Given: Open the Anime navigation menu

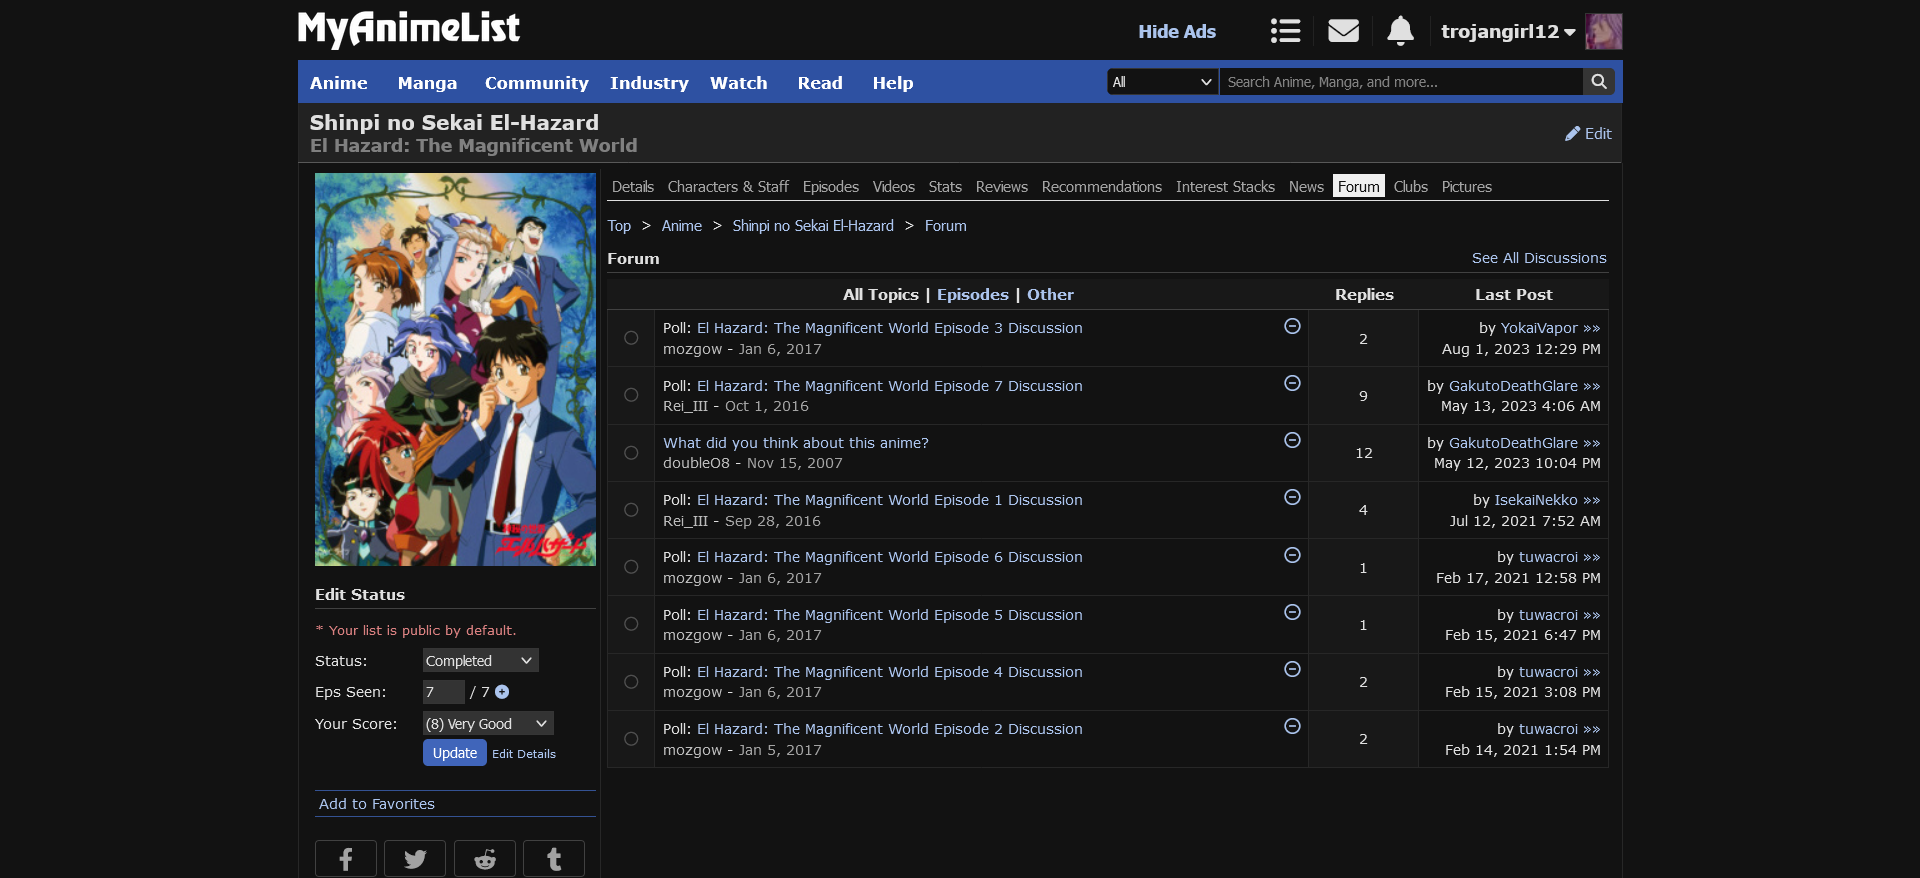Looking at the screenshot, I should click(x=339, y=83).
